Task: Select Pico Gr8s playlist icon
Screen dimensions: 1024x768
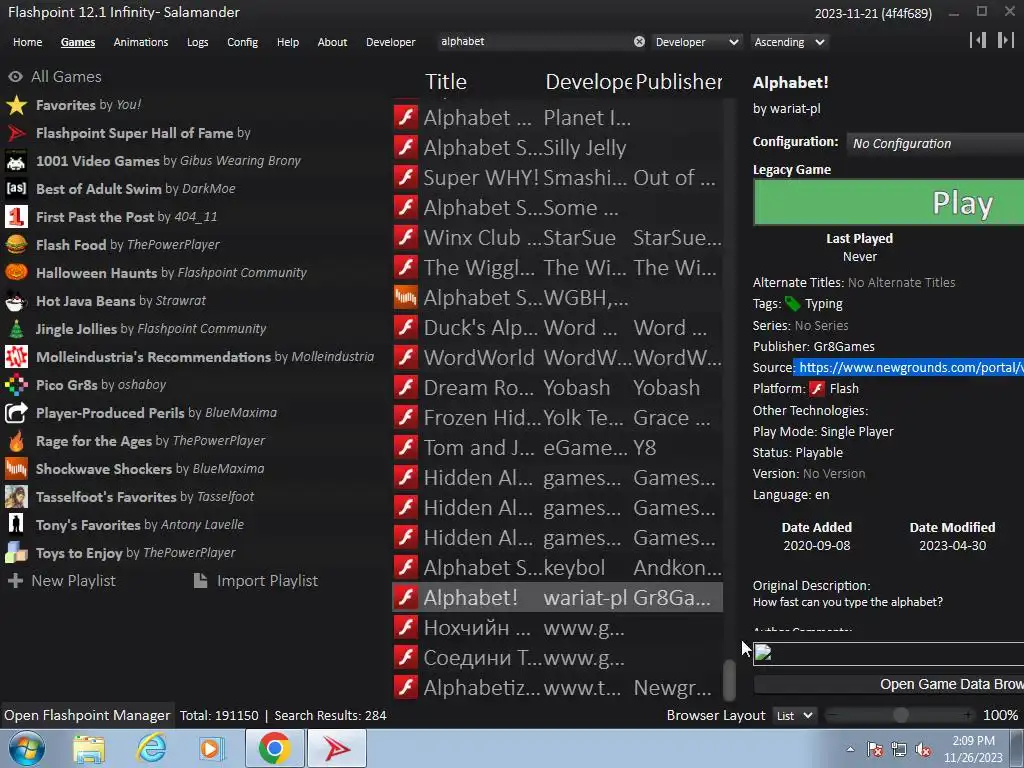Action: (x=16, y=385)
